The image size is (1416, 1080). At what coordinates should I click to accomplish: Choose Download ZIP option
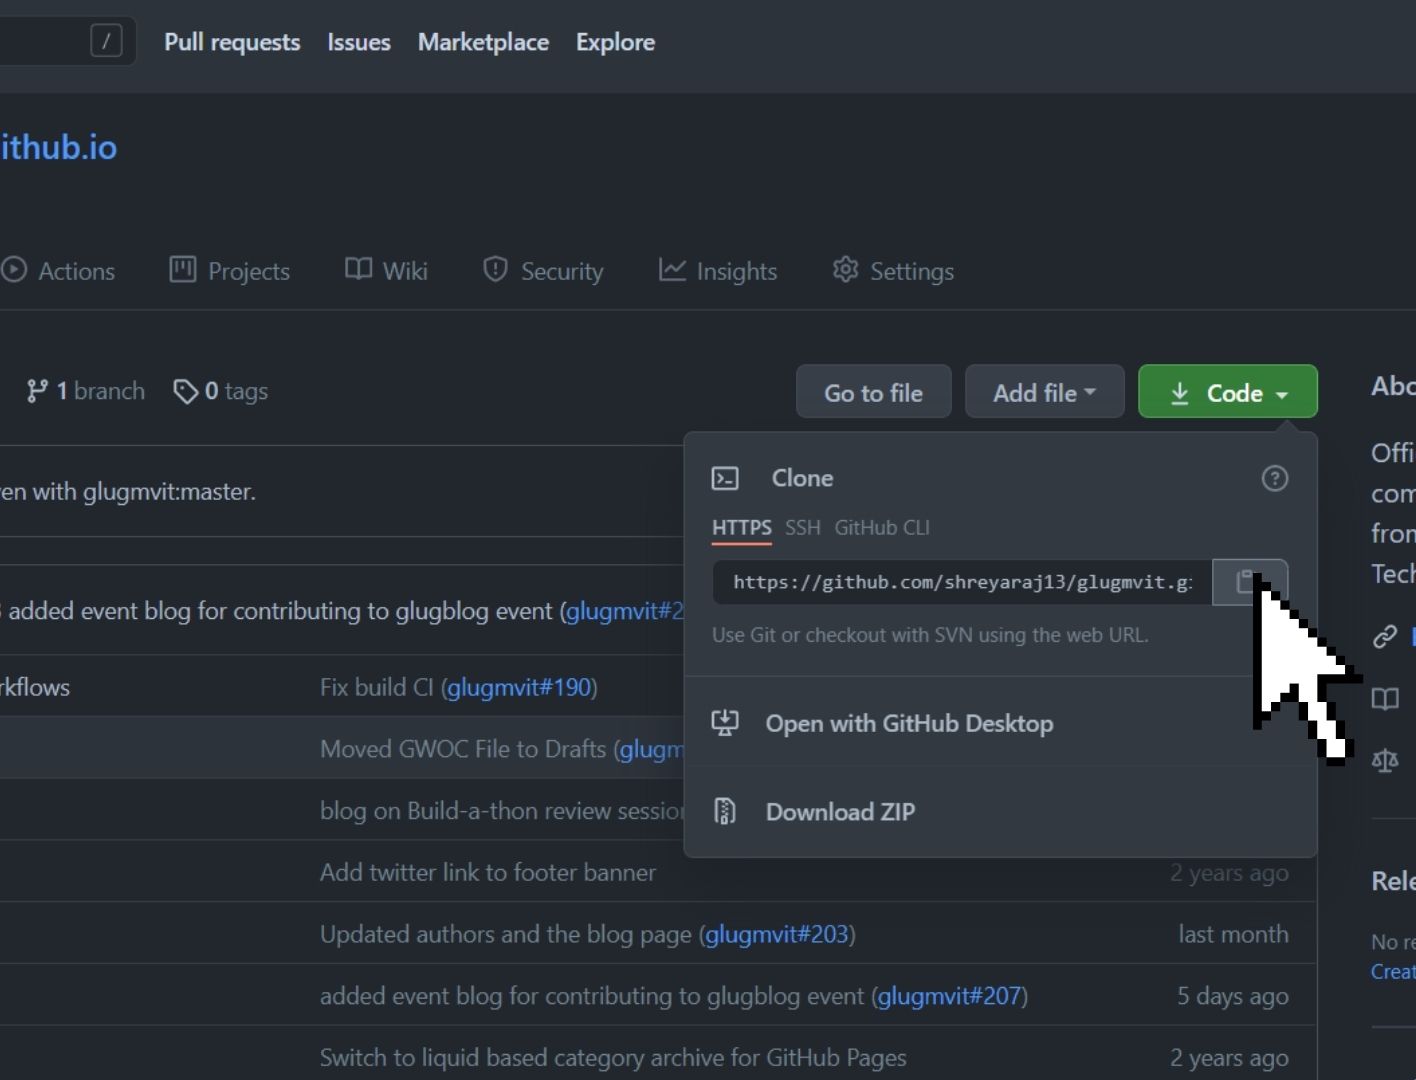click(x=840, y=811)
